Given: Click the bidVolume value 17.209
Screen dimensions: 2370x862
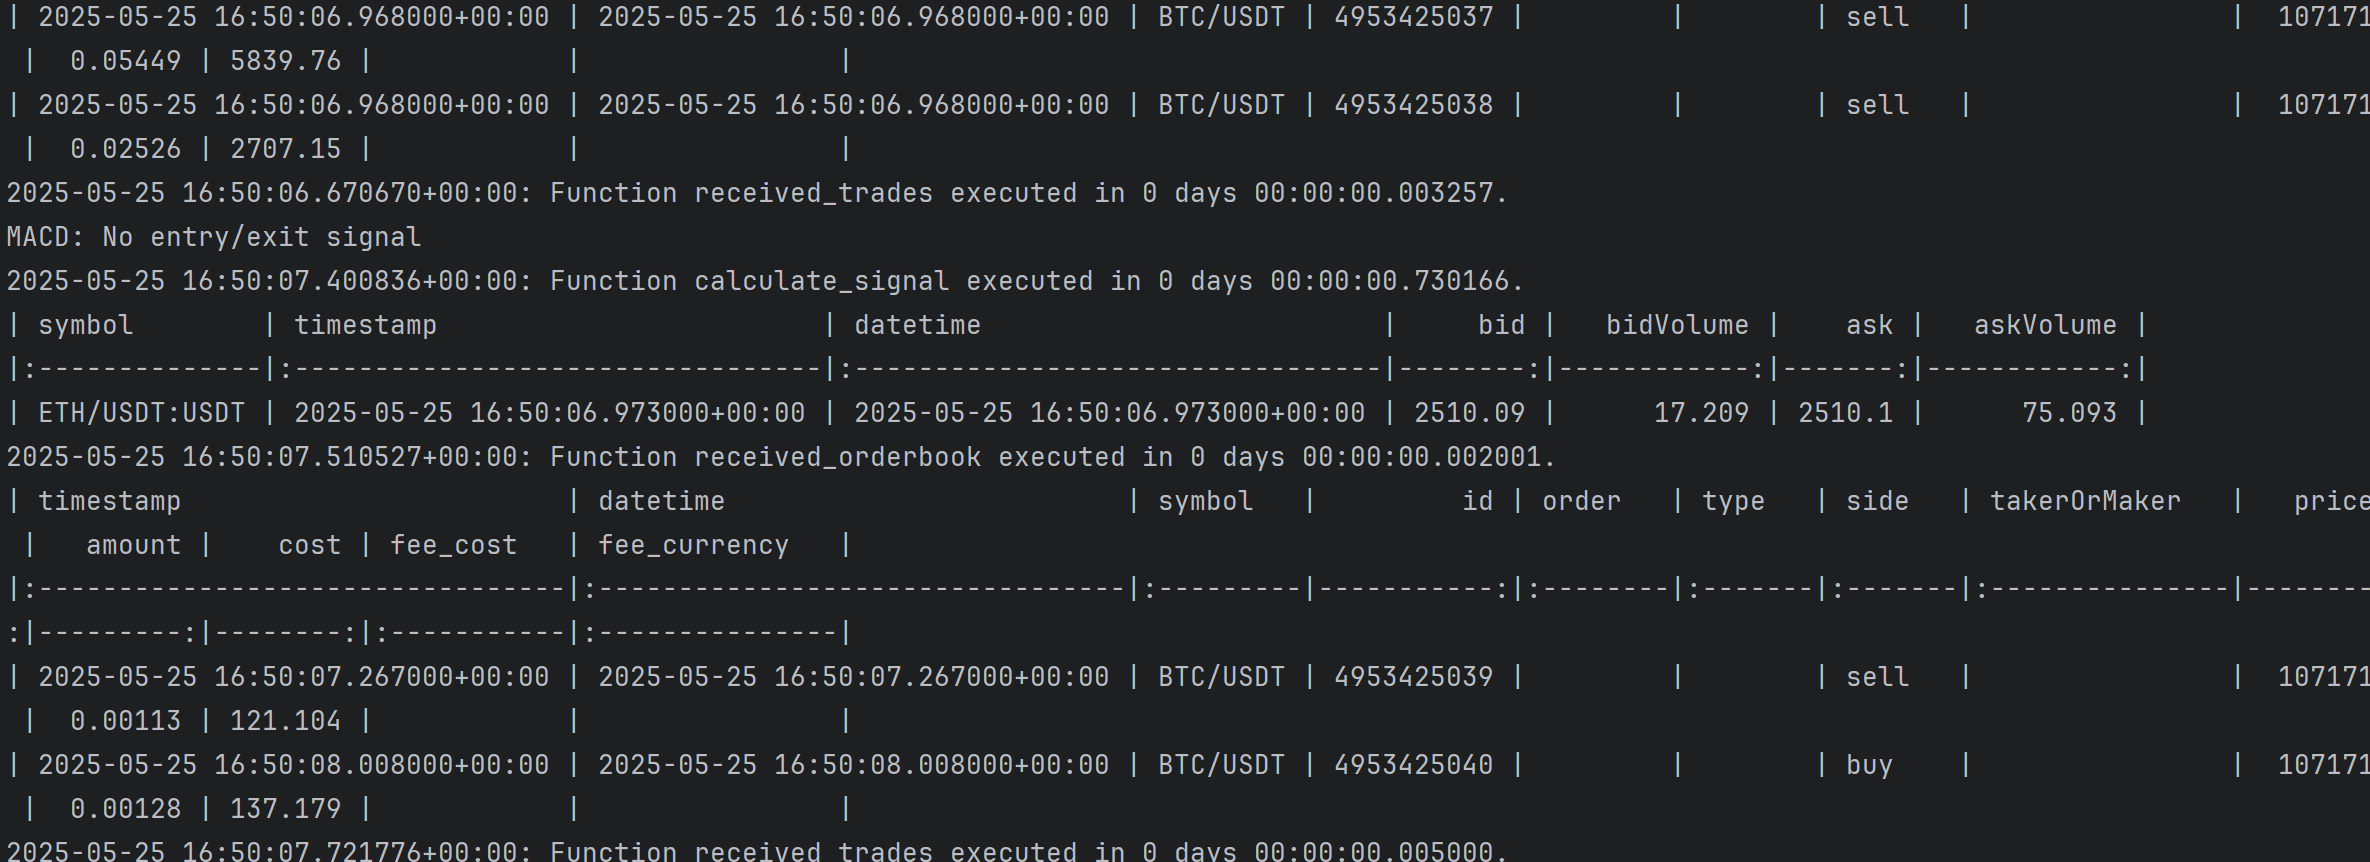Looking at the screenshot, I should 1701,413.
